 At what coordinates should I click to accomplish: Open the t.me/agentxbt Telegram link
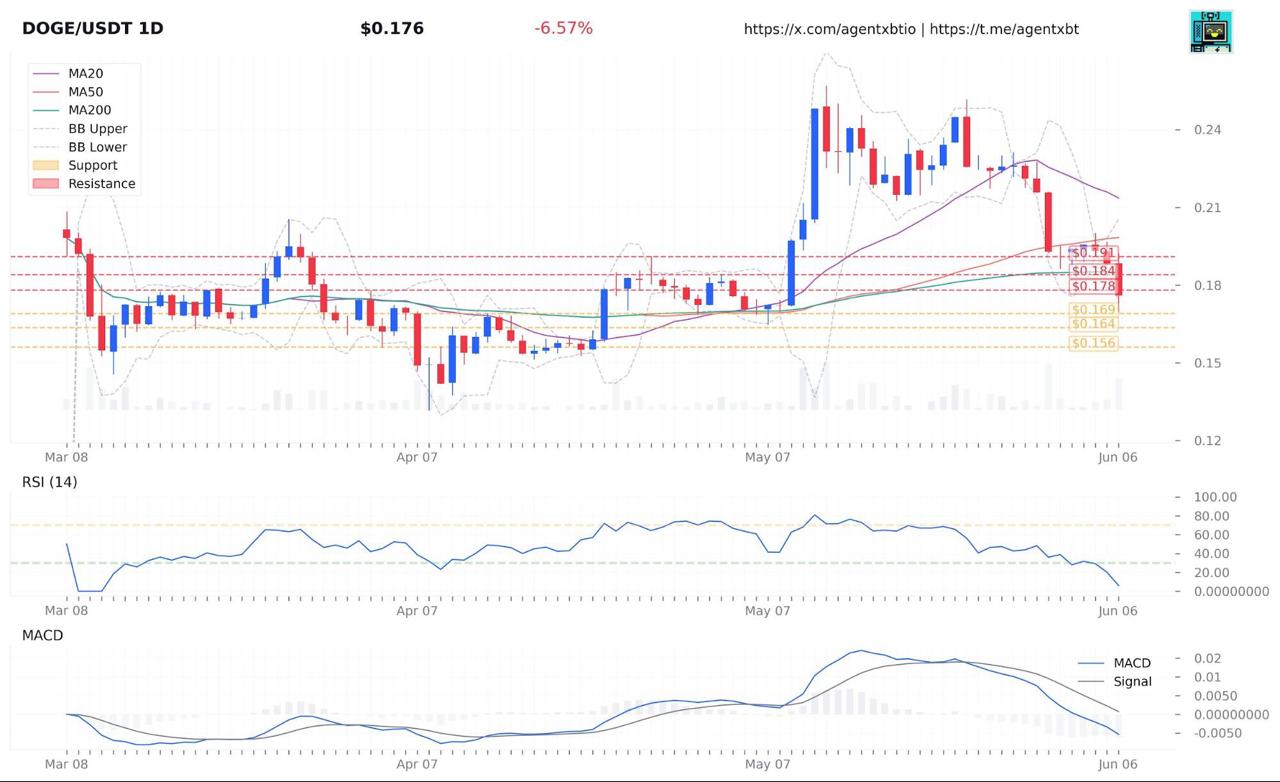click(x=1004, y=29)
